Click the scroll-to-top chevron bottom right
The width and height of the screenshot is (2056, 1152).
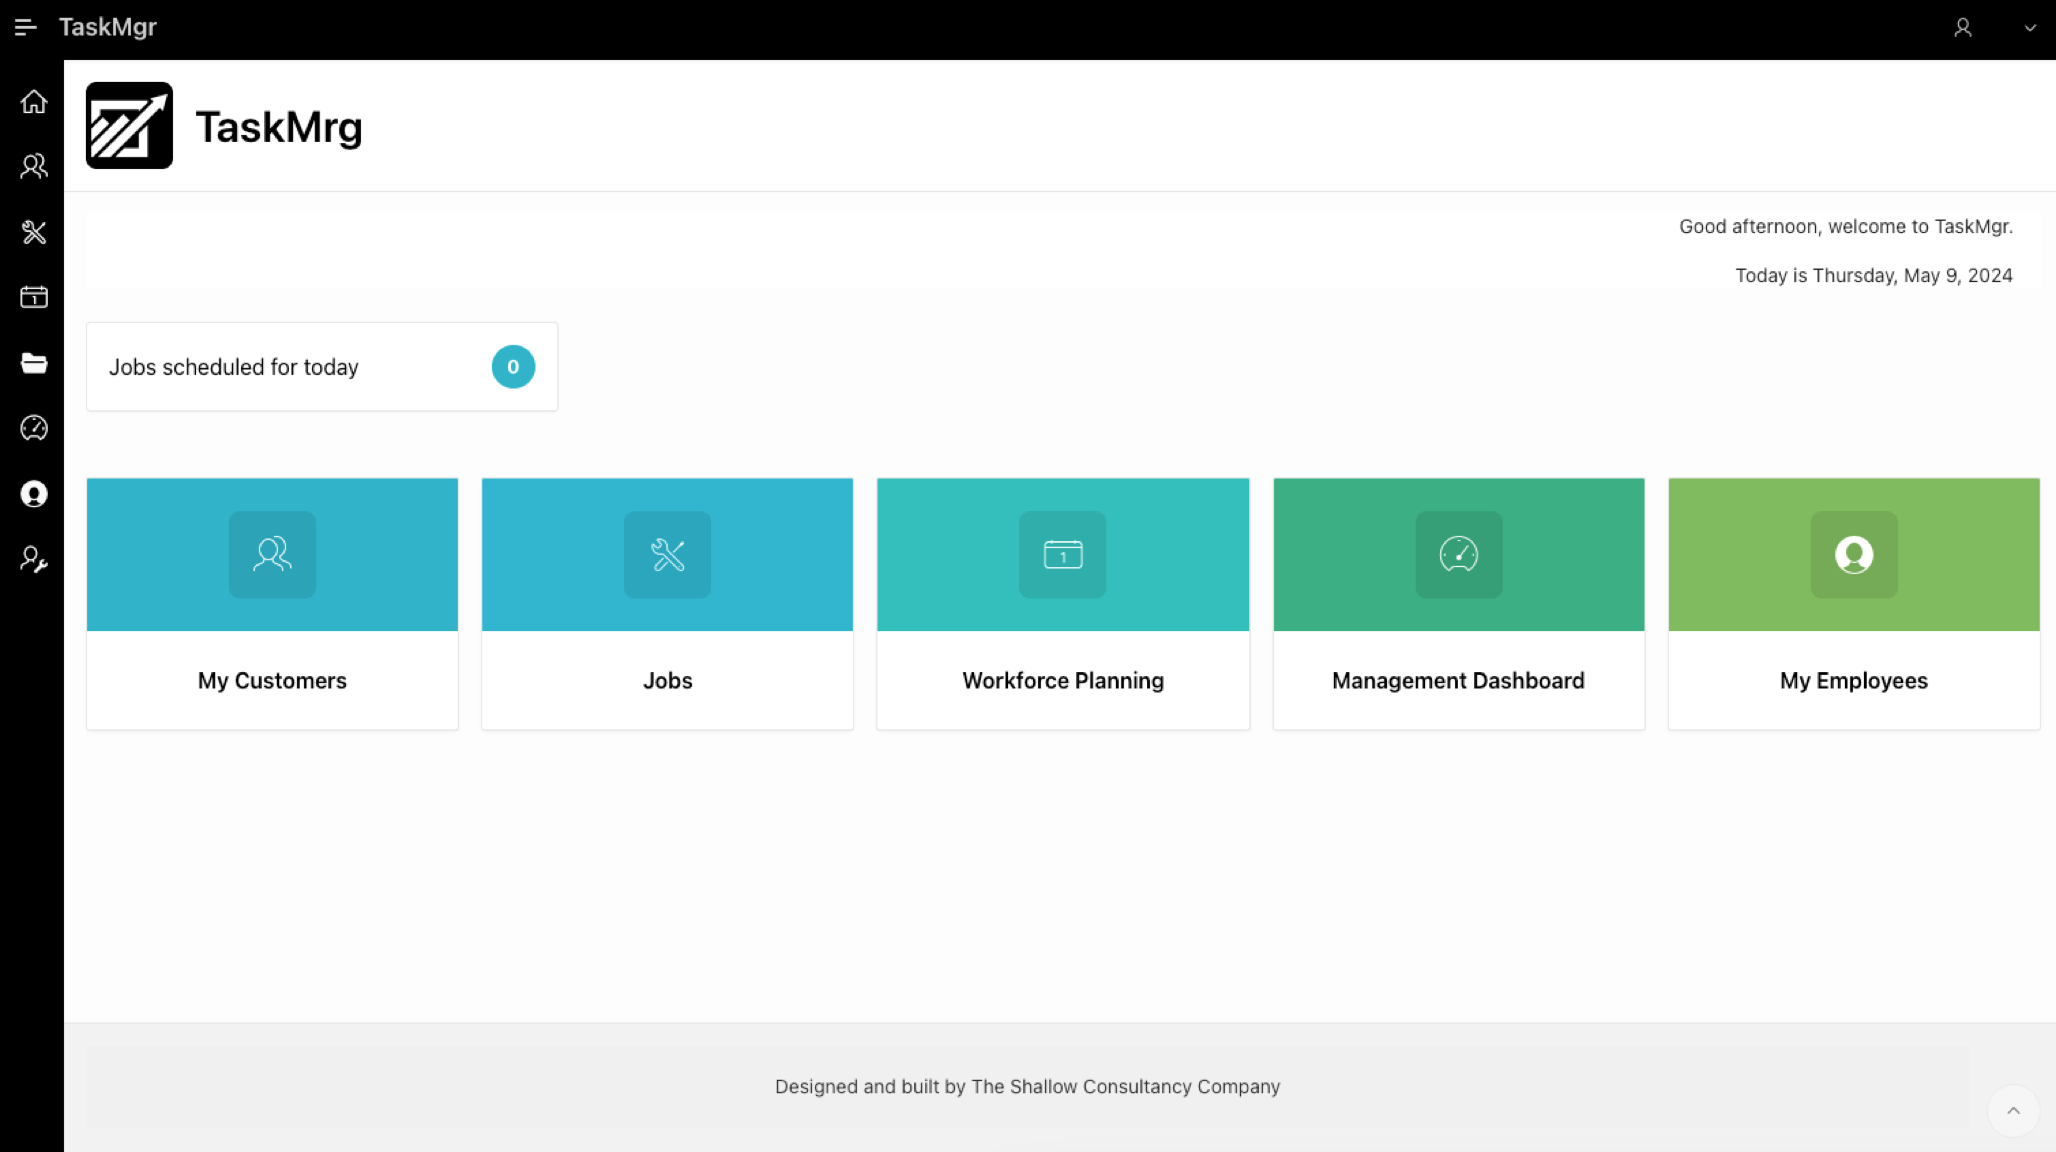(x=2013, y=1111)
